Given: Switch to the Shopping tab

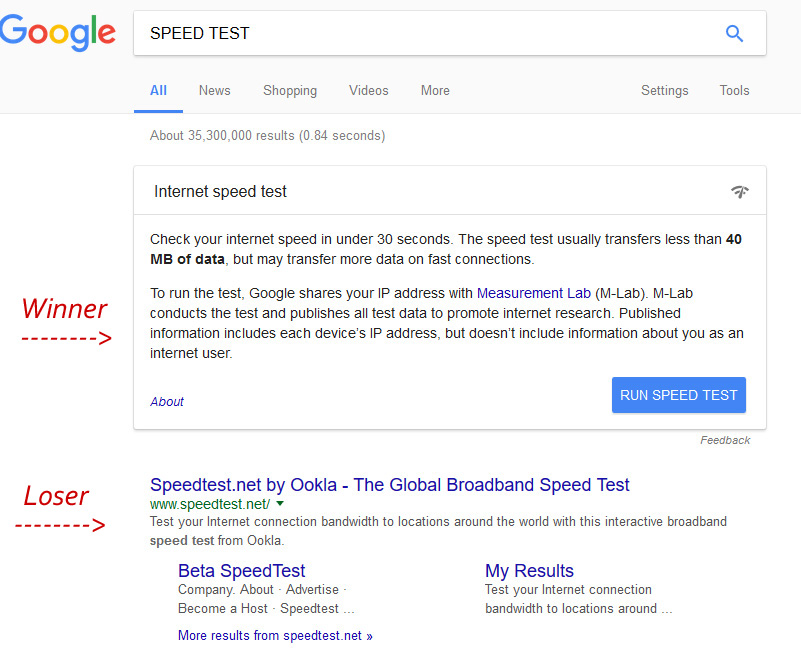Looking at the screenshot, I should coord(290,90).
